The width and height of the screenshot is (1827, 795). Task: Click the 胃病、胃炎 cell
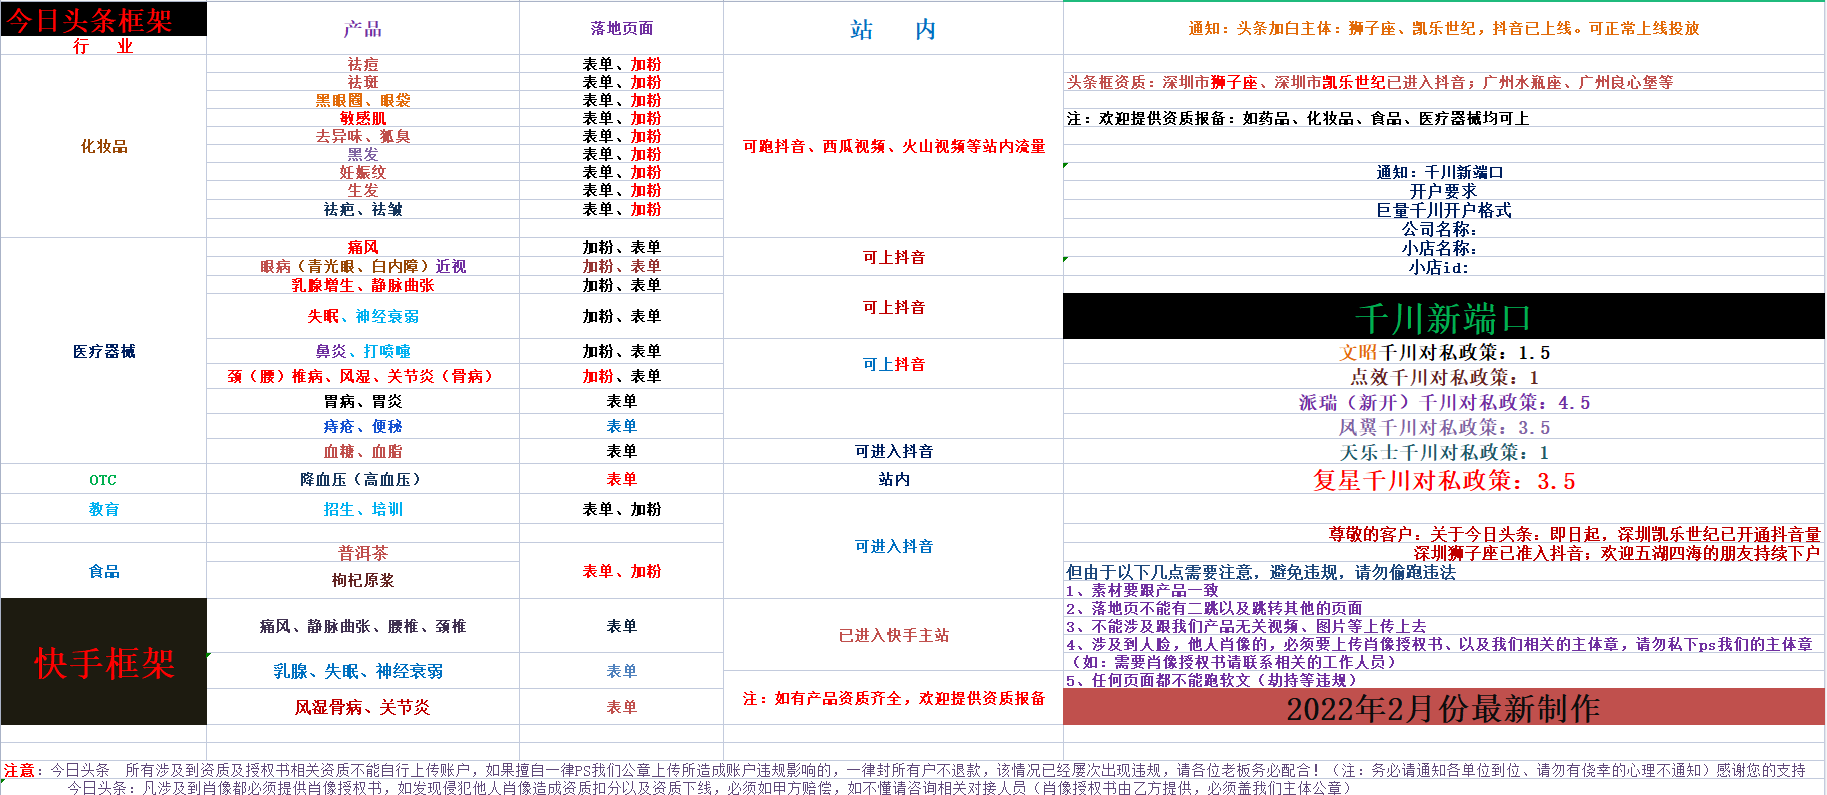pos(363,401)
